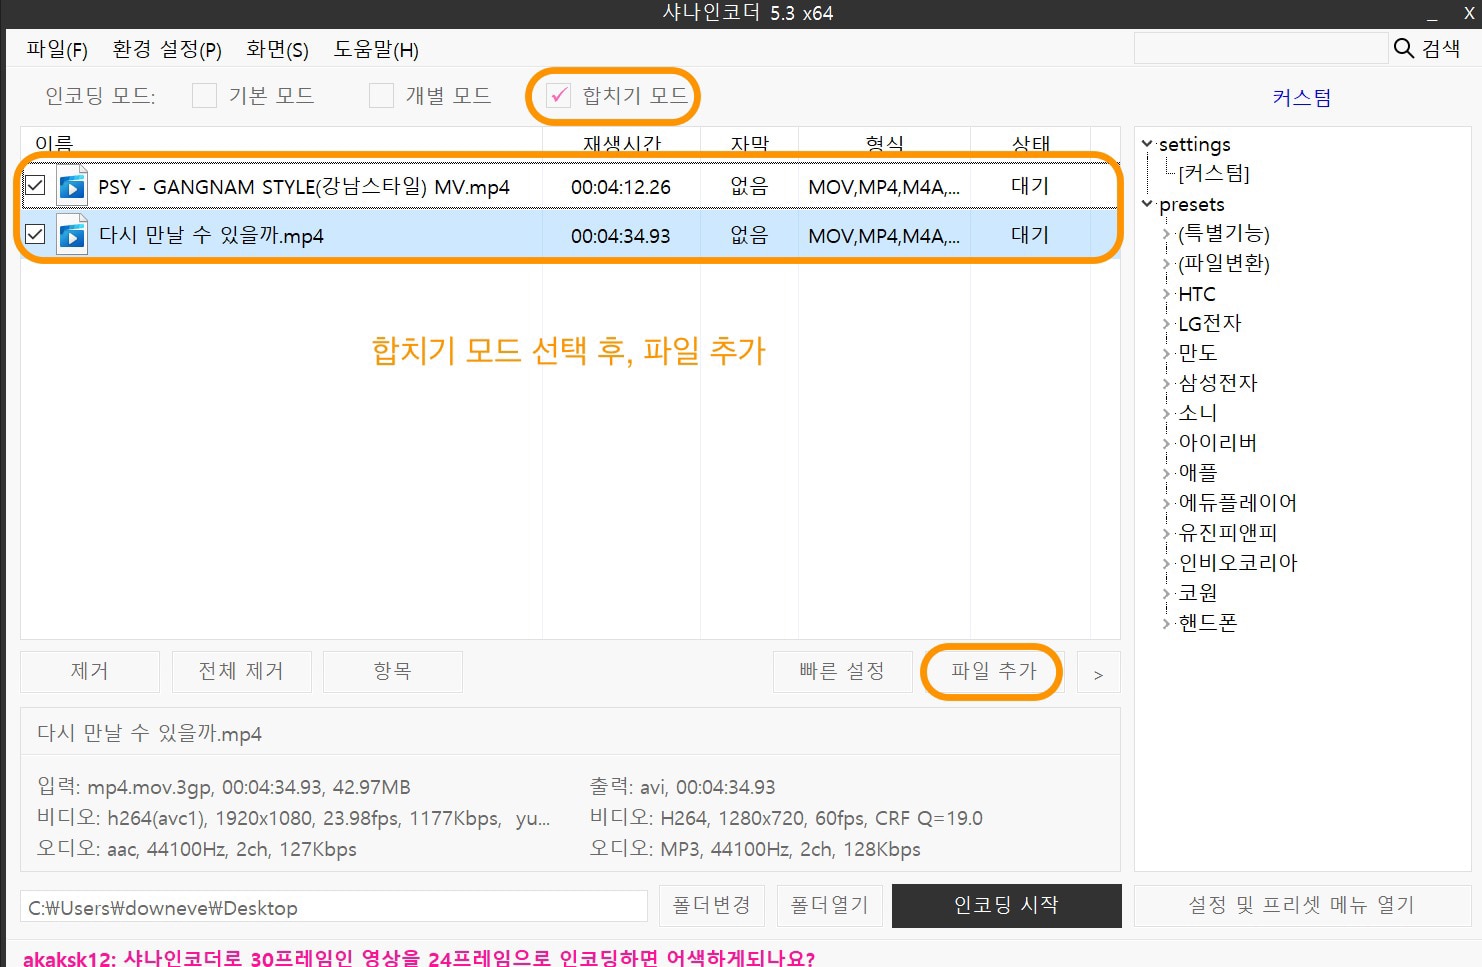
Task: Click the 항목 button
Action: [x=393, y=671]
